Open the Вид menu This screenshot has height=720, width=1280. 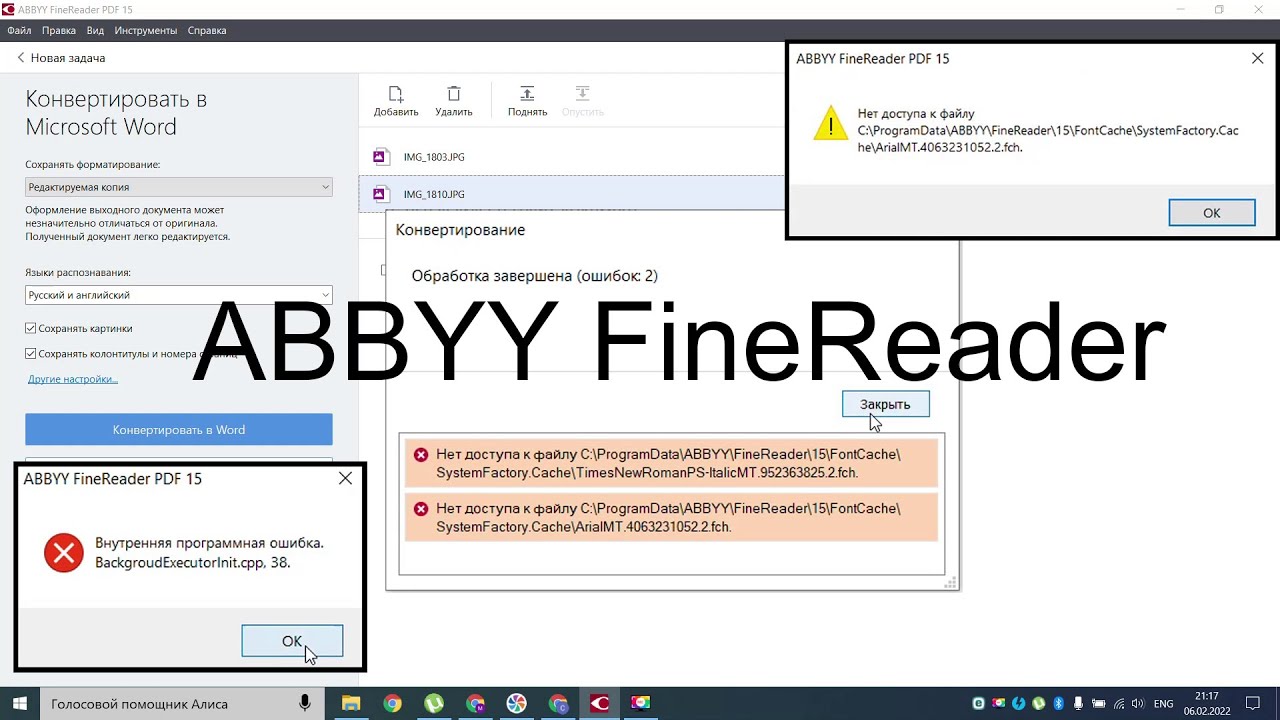tap(95, 31)
